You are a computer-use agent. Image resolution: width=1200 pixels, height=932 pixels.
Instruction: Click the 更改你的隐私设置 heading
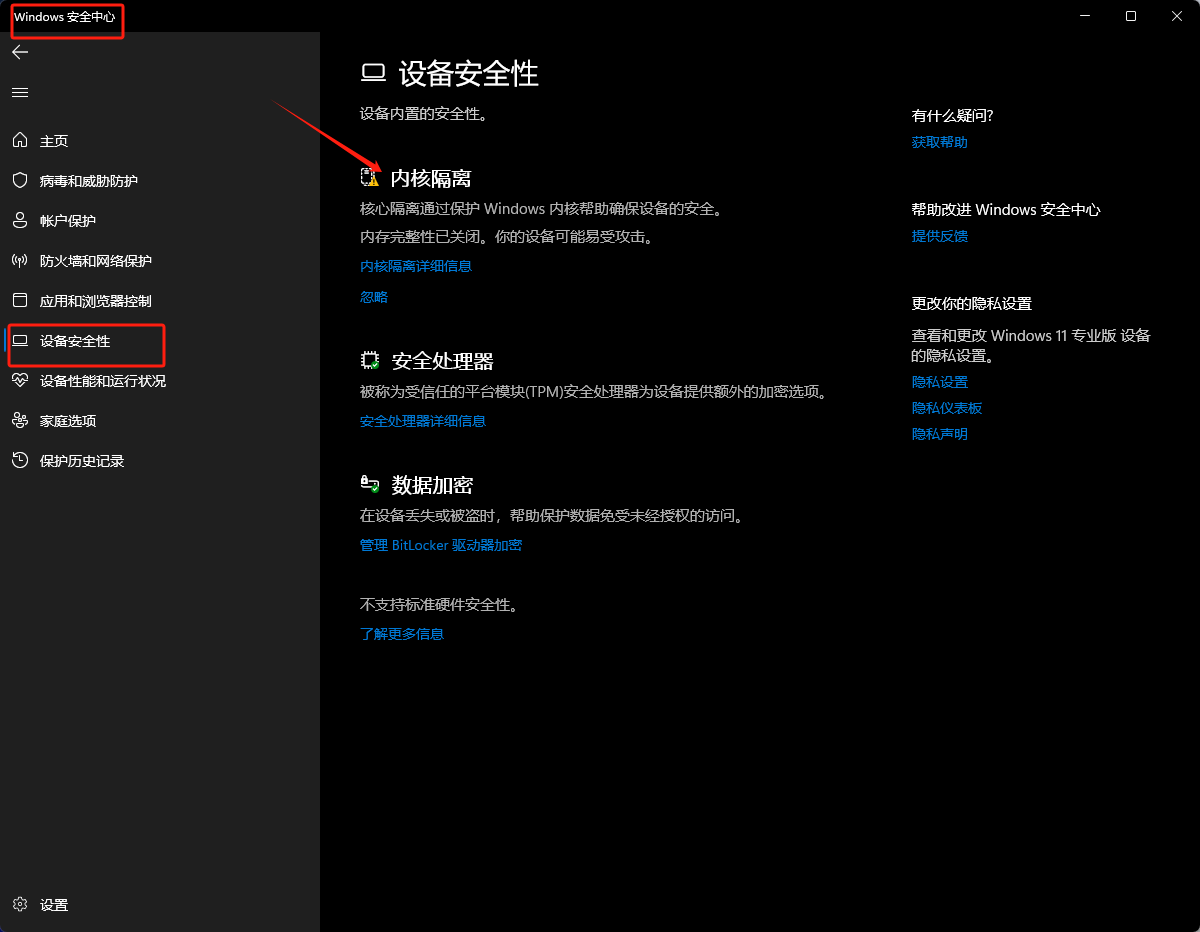[972, 303]
